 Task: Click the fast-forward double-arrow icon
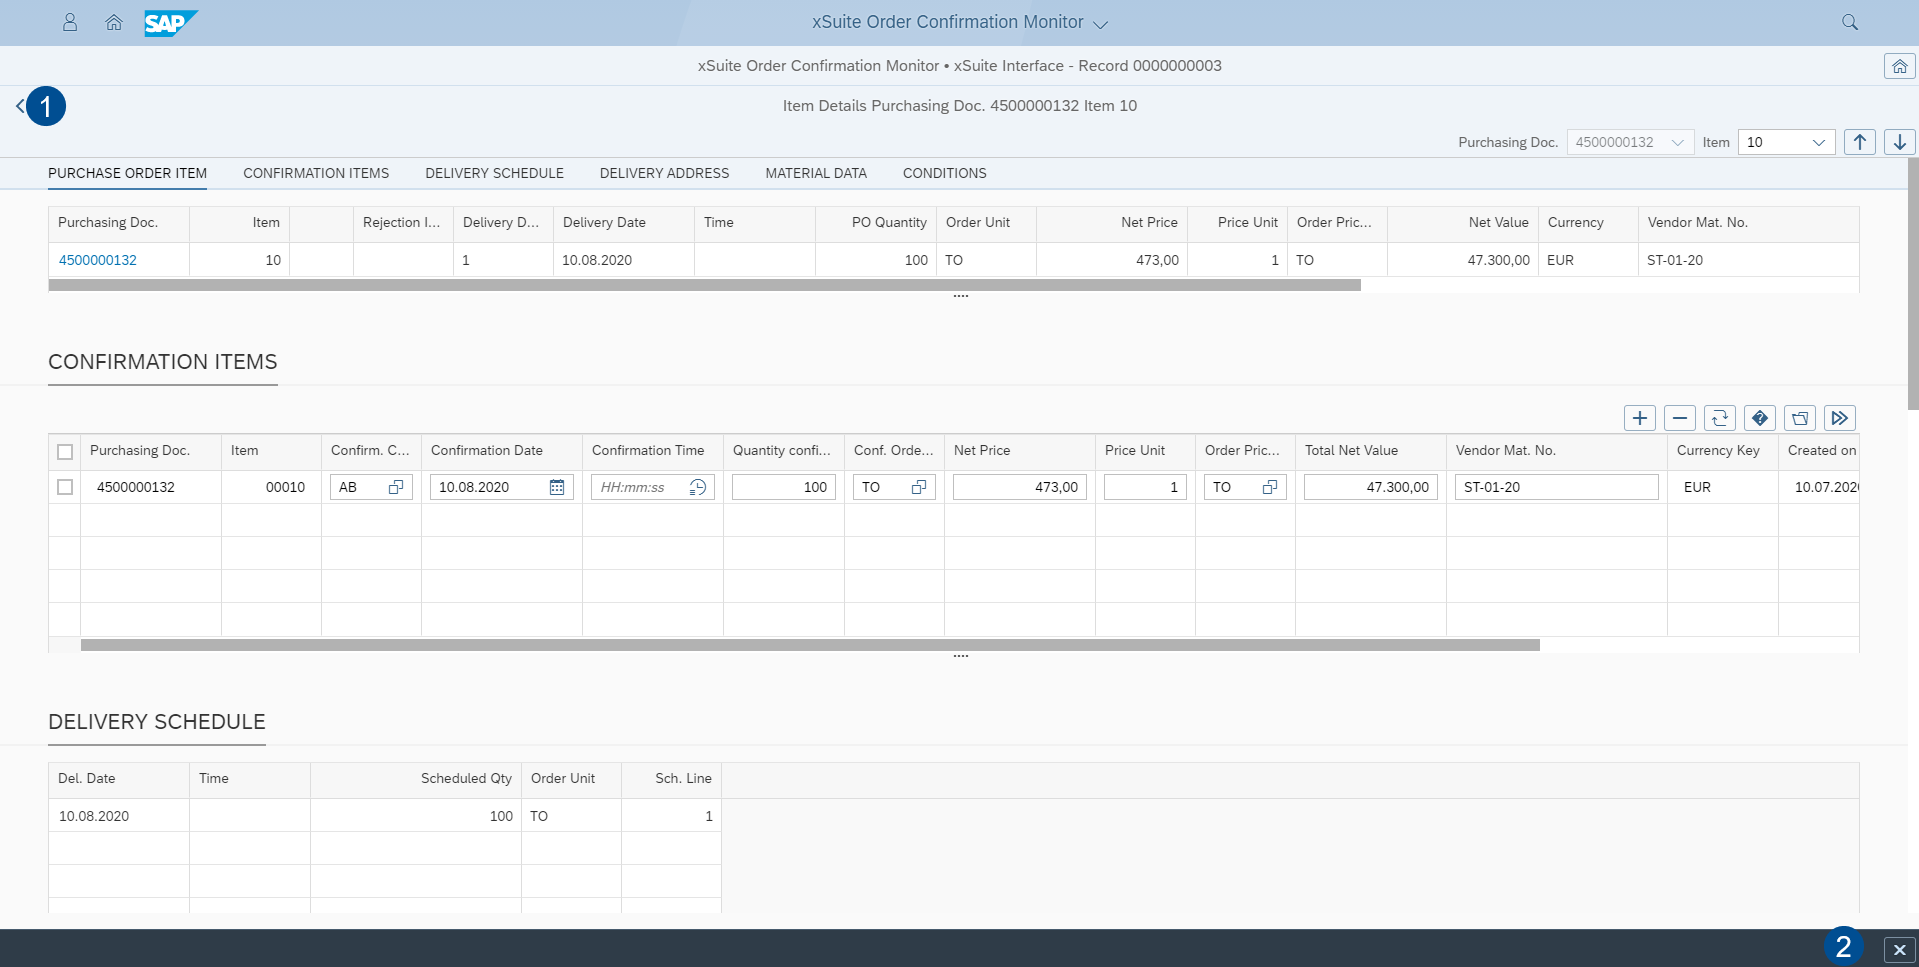(1839, 418)
